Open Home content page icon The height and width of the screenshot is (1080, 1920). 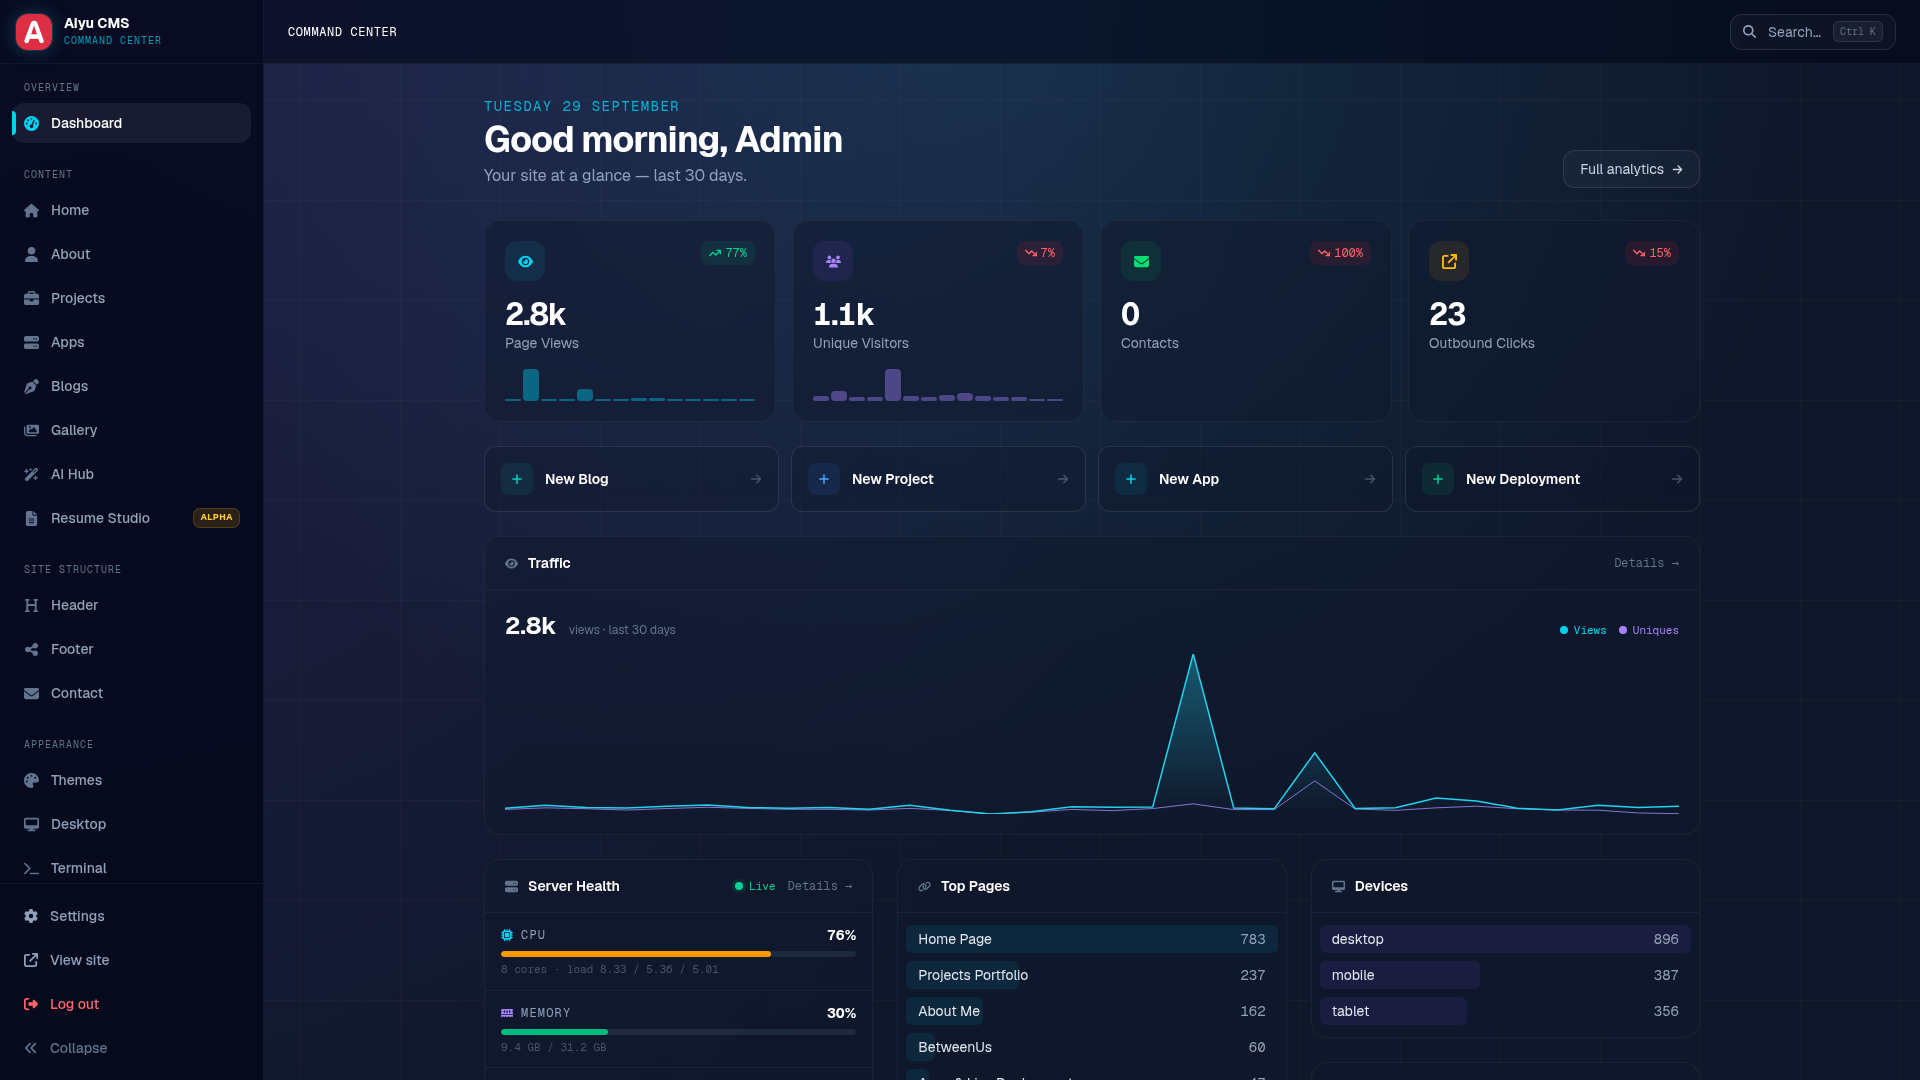(x=31, y=210)
